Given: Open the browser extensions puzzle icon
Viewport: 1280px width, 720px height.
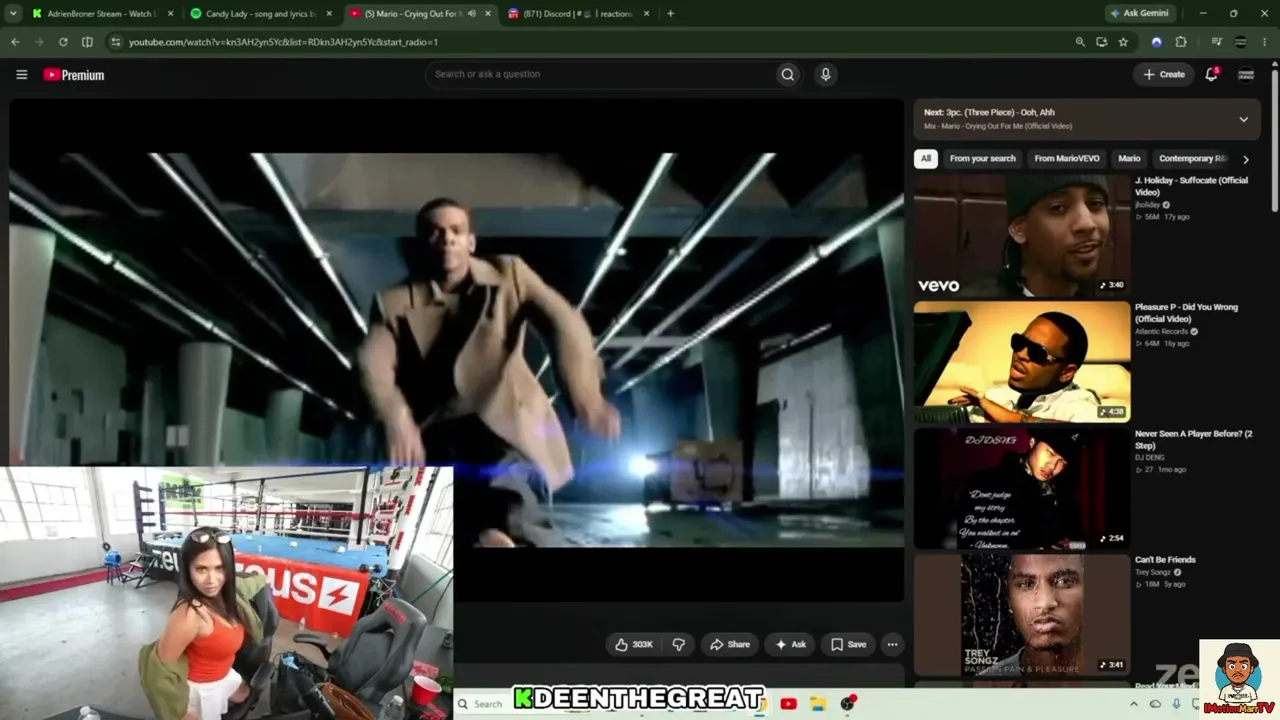Looking at the screenshot, I should 1181,42.
